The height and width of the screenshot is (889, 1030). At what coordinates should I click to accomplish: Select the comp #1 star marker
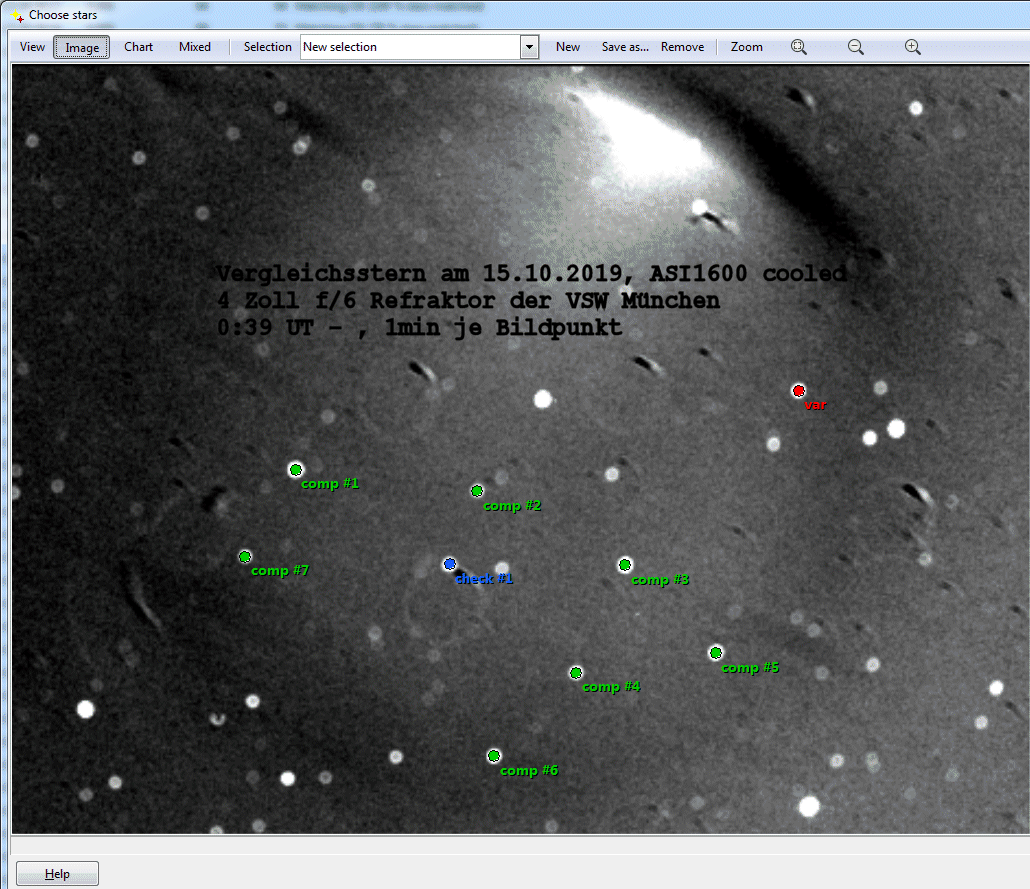(295, 470)
